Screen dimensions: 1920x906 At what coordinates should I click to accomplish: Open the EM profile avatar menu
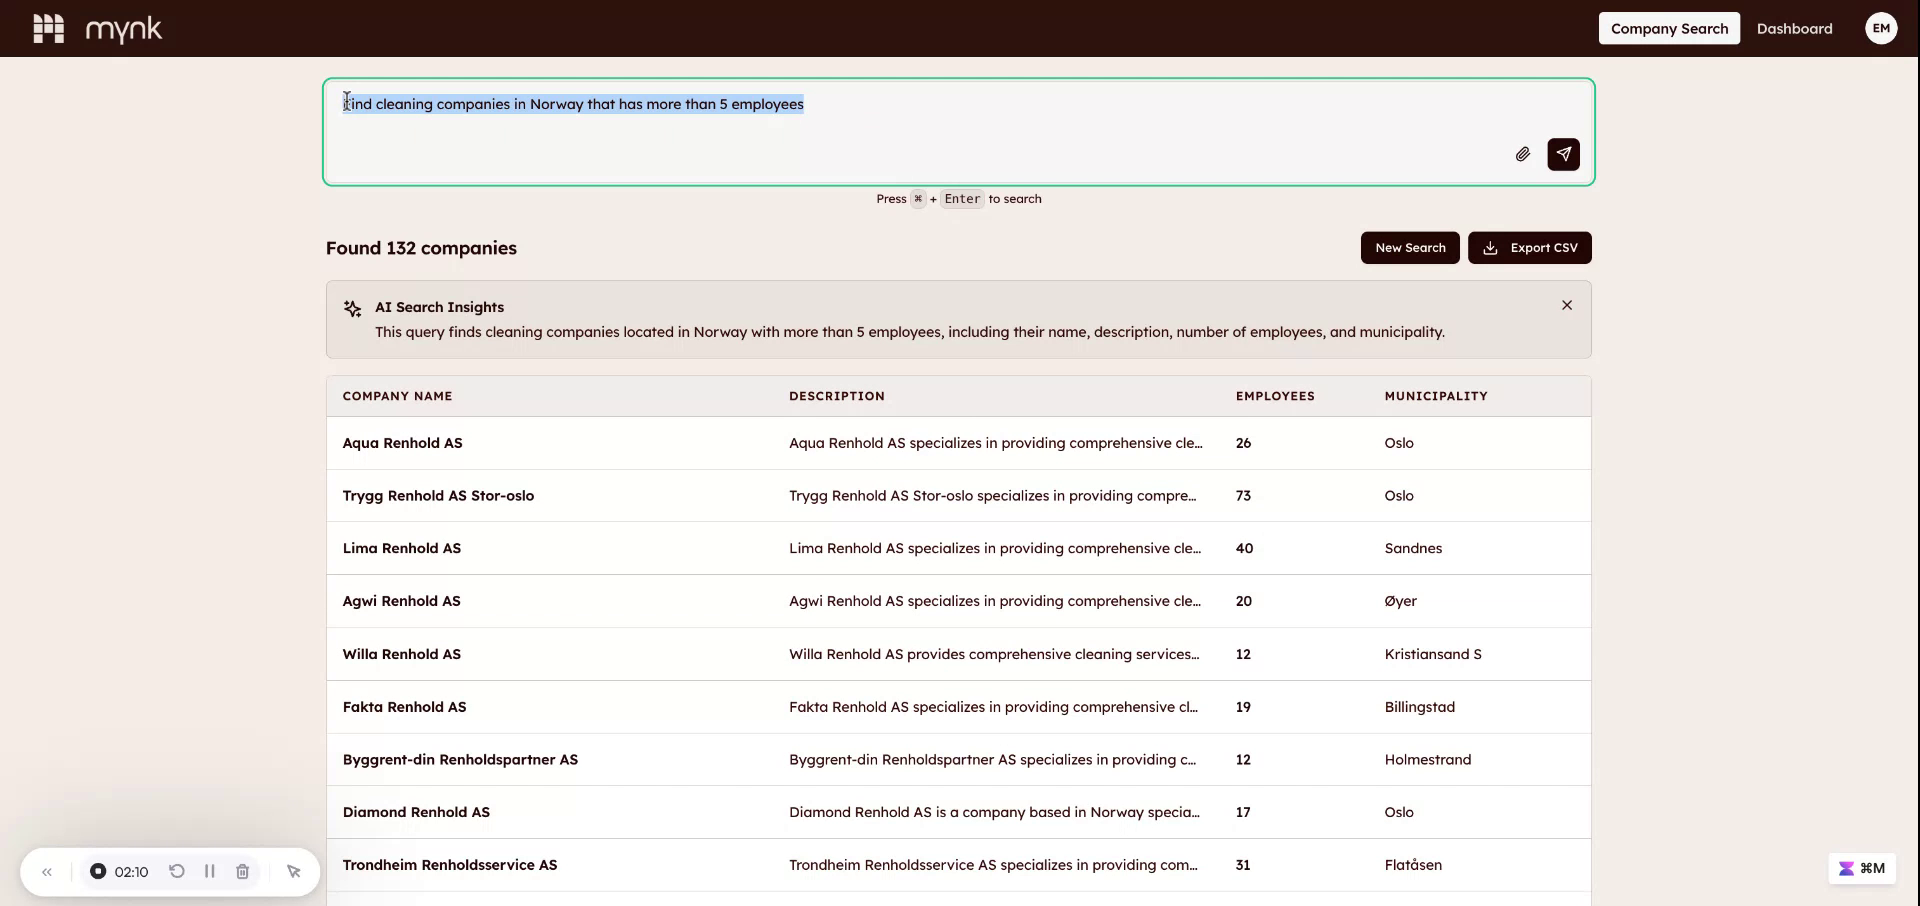[x=1880, y=28]
